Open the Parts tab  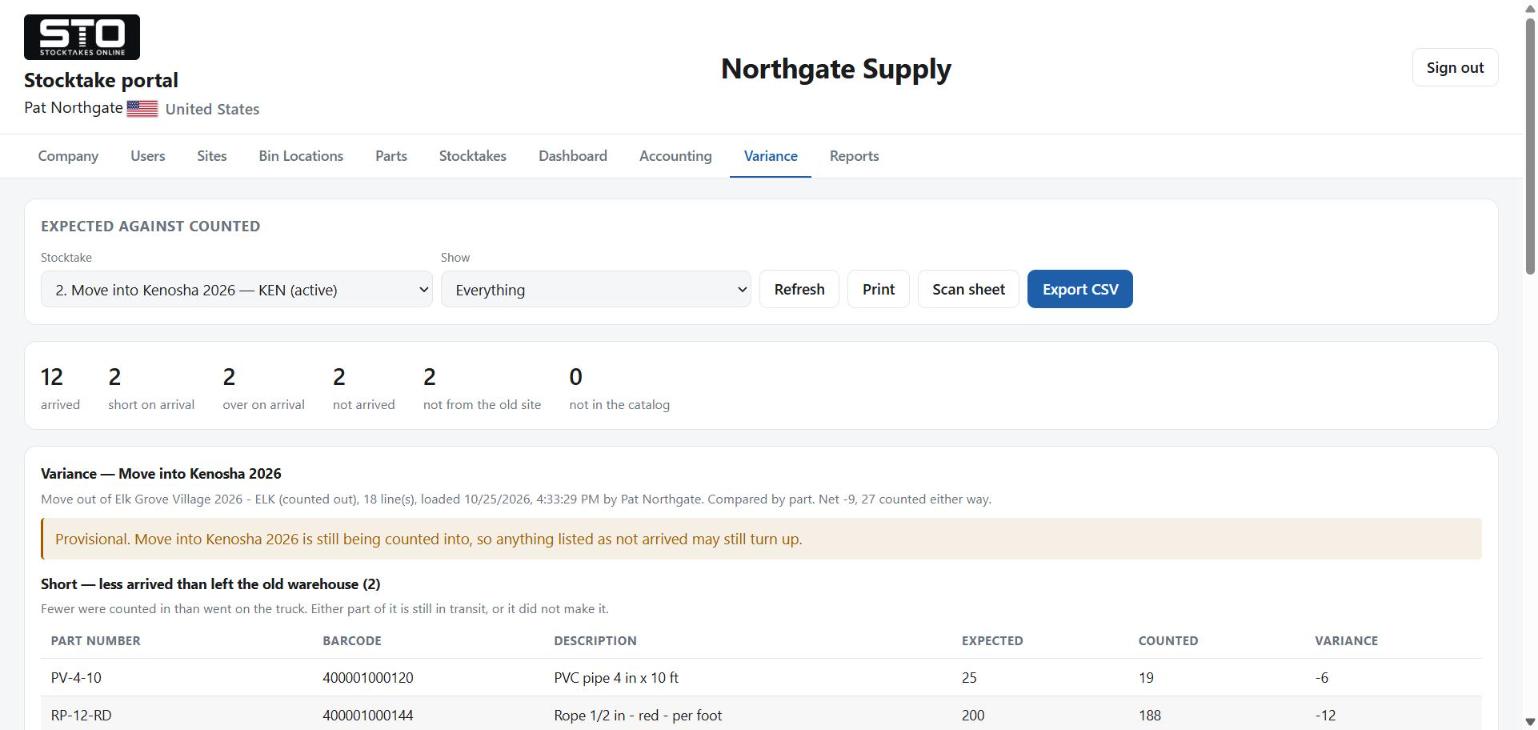[x=391, y=156]
